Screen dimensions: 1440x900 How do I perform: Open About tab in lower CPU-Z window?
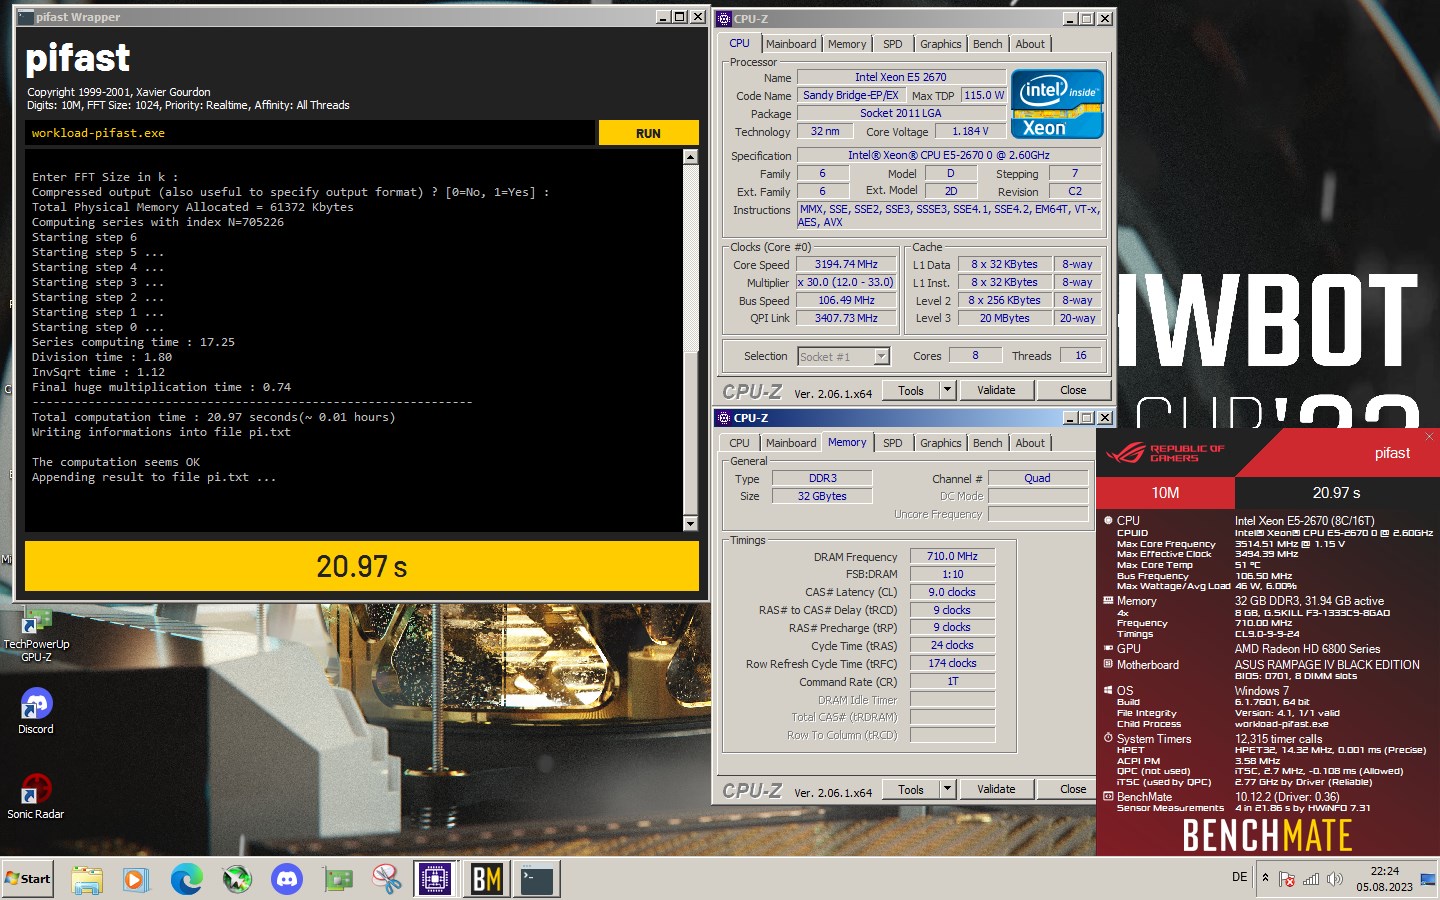[x=1030, y=443]
